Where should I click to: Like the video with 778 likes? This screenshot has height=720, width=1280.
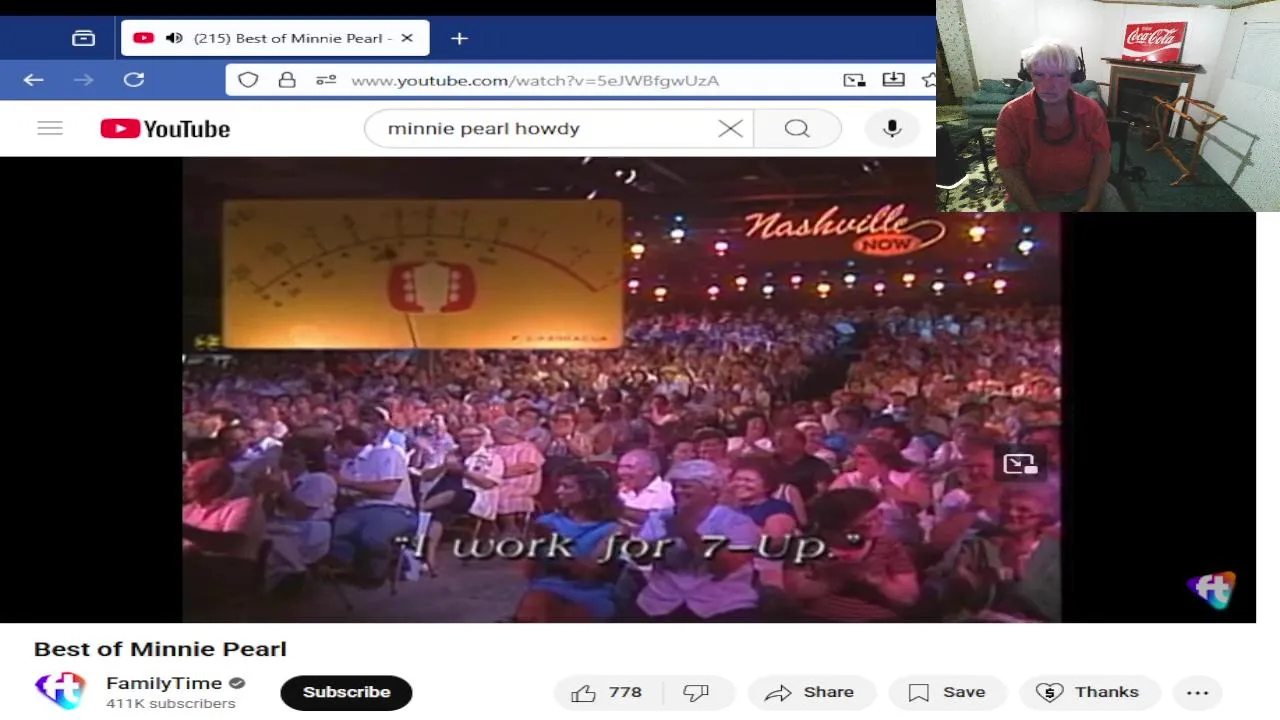[x=606, y=692]
